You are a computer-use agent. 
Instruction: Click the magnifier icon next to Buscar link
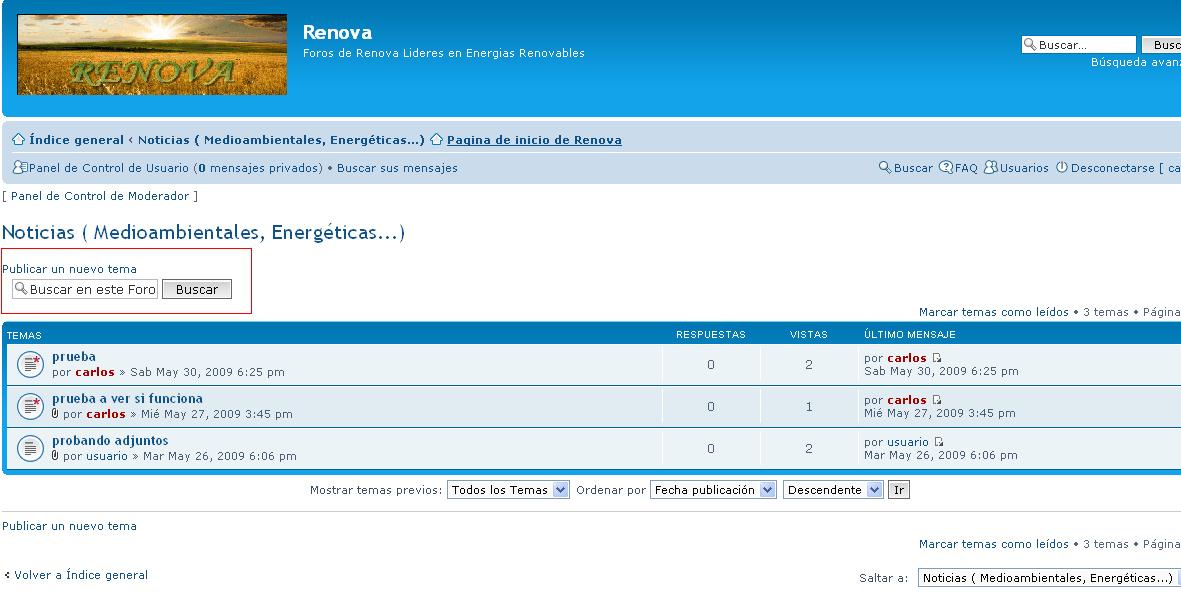(885, 167)
